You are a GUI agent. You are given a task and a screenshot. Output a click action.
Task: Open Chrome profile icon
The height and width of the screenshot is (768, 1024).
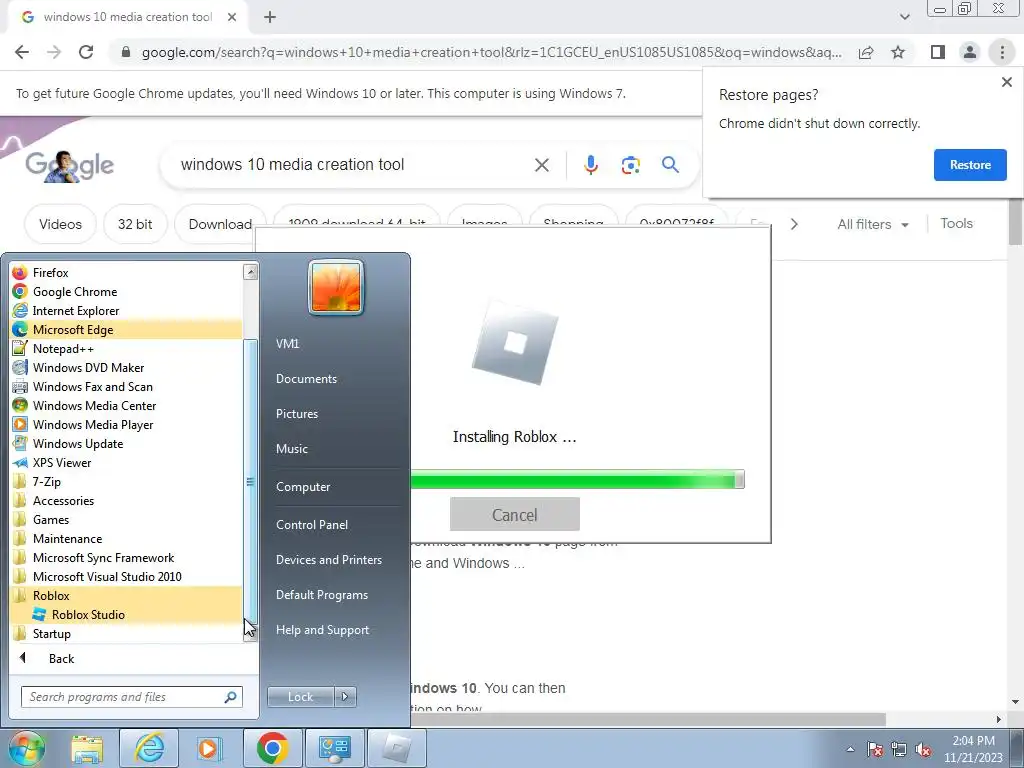coord(970,52)
